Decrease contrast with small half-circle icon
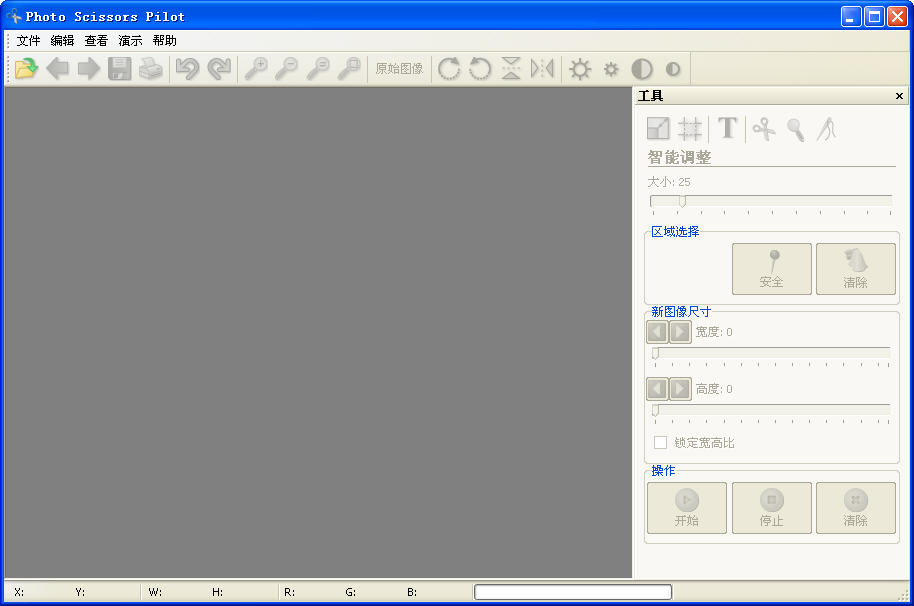This screenshot has height=606, width=914. tap(673, 69)
